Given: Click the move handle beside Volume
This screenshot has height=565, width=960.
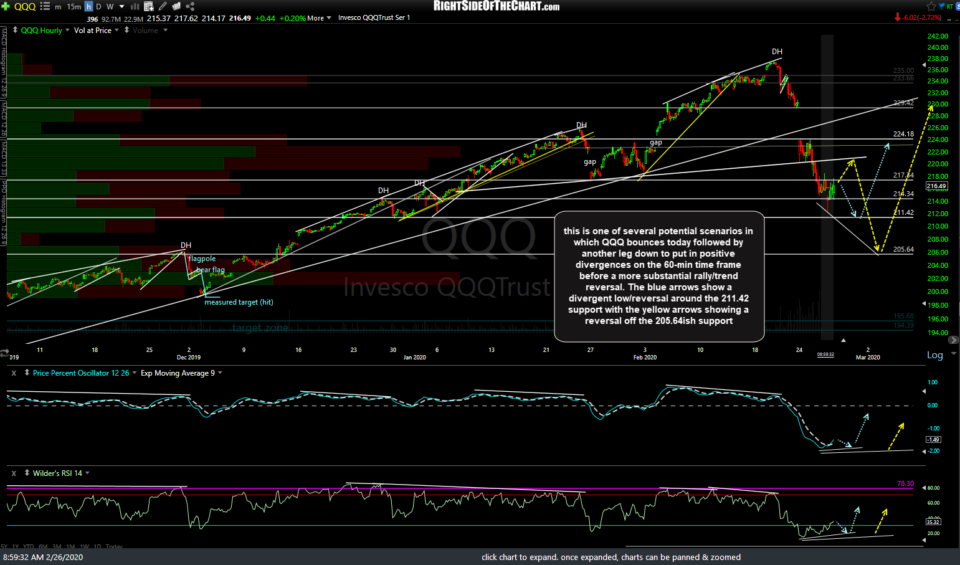Looking at the screenshot, I should [127, 30].
